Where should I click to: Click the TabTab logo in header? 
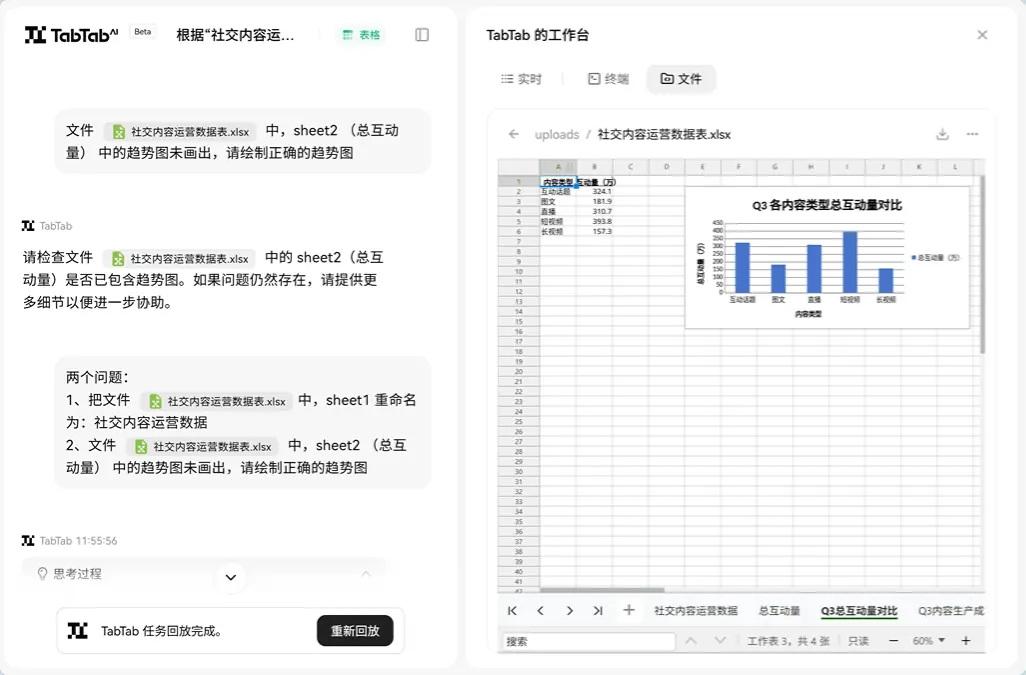(x=71, y=35)
